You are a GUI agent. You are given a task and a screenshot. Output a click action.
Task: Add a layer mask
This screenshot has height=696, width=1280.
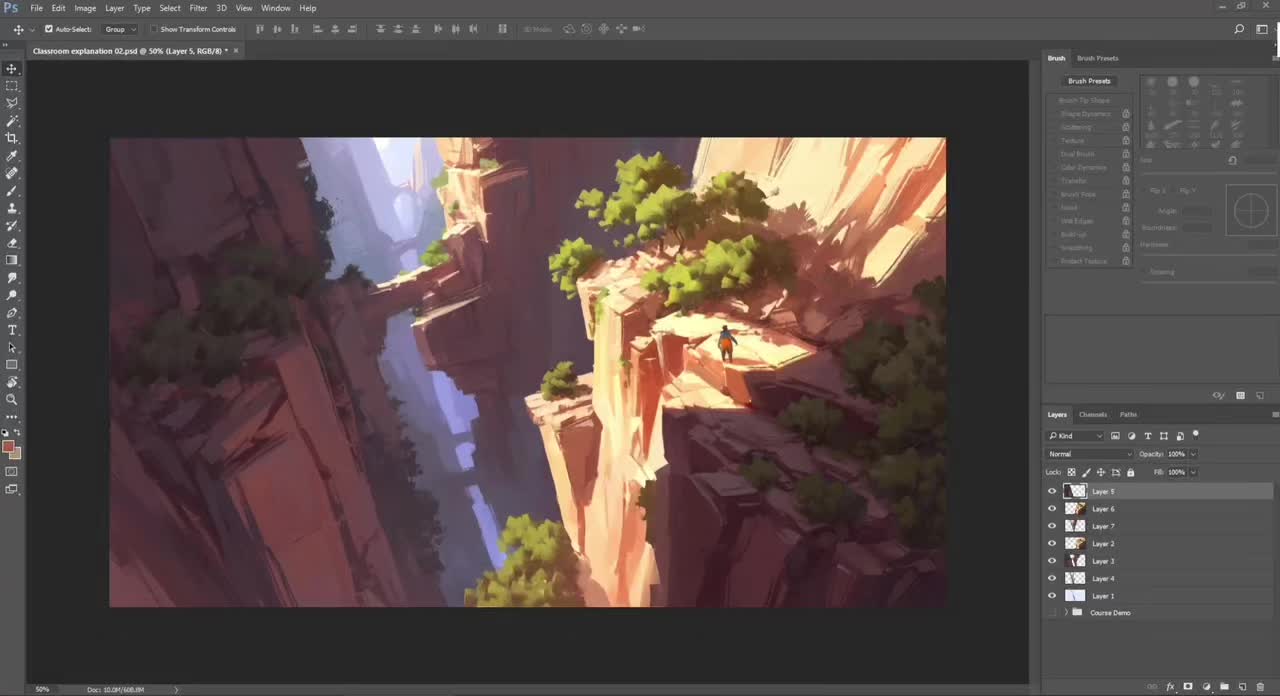(1188, 687)
